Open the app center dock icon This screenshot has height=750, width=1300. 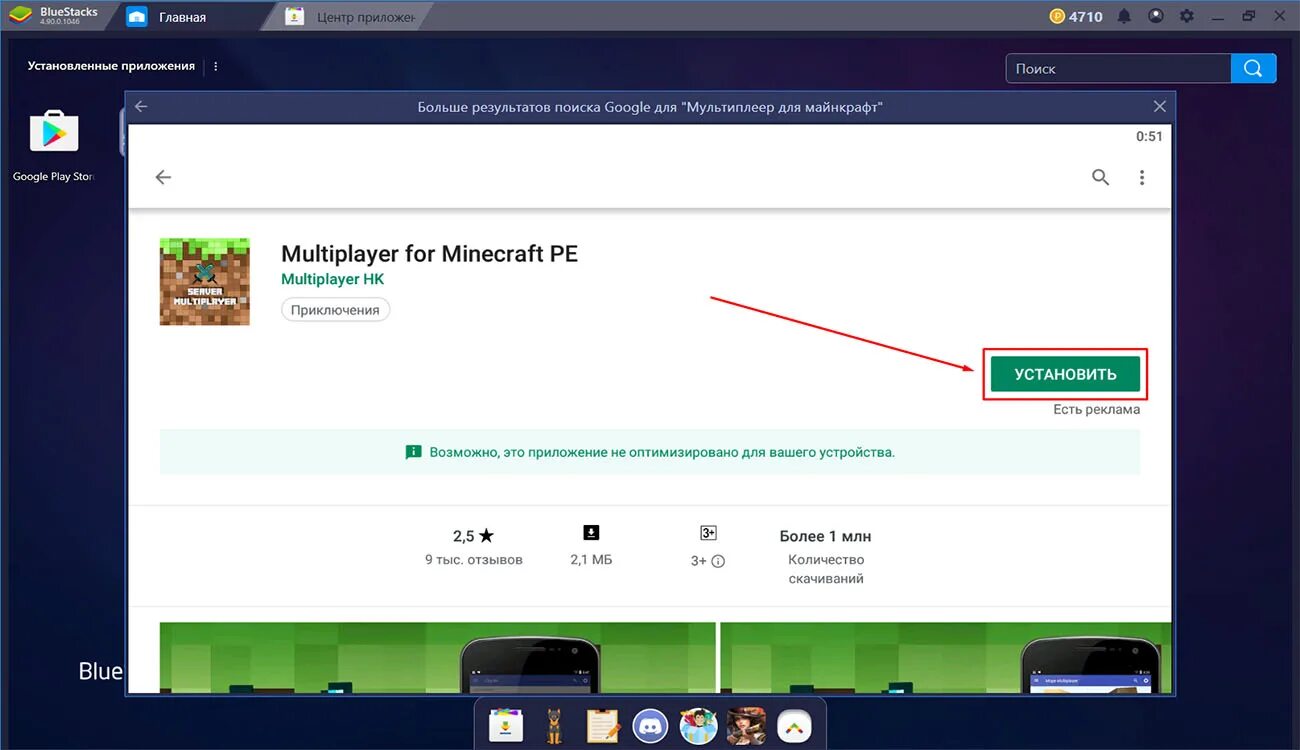pyautogui.click(x=505, y=725)
